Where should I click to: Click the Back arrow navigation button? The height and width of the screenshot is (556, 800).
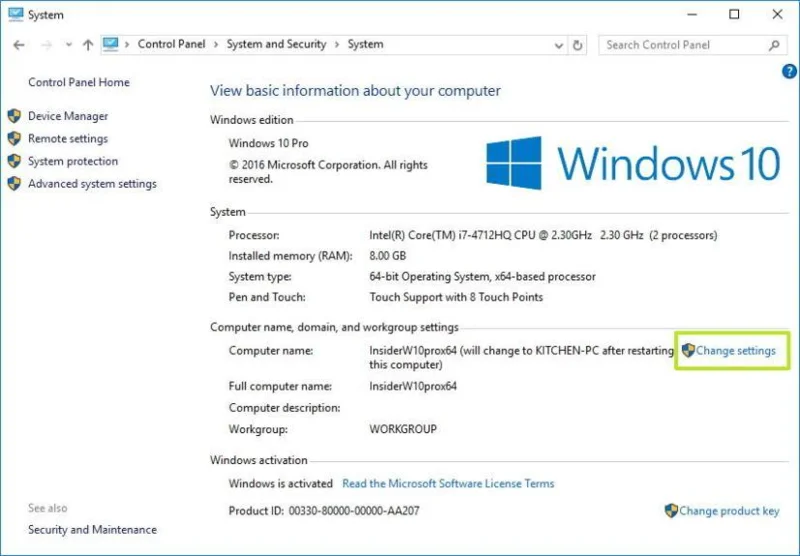19,45
